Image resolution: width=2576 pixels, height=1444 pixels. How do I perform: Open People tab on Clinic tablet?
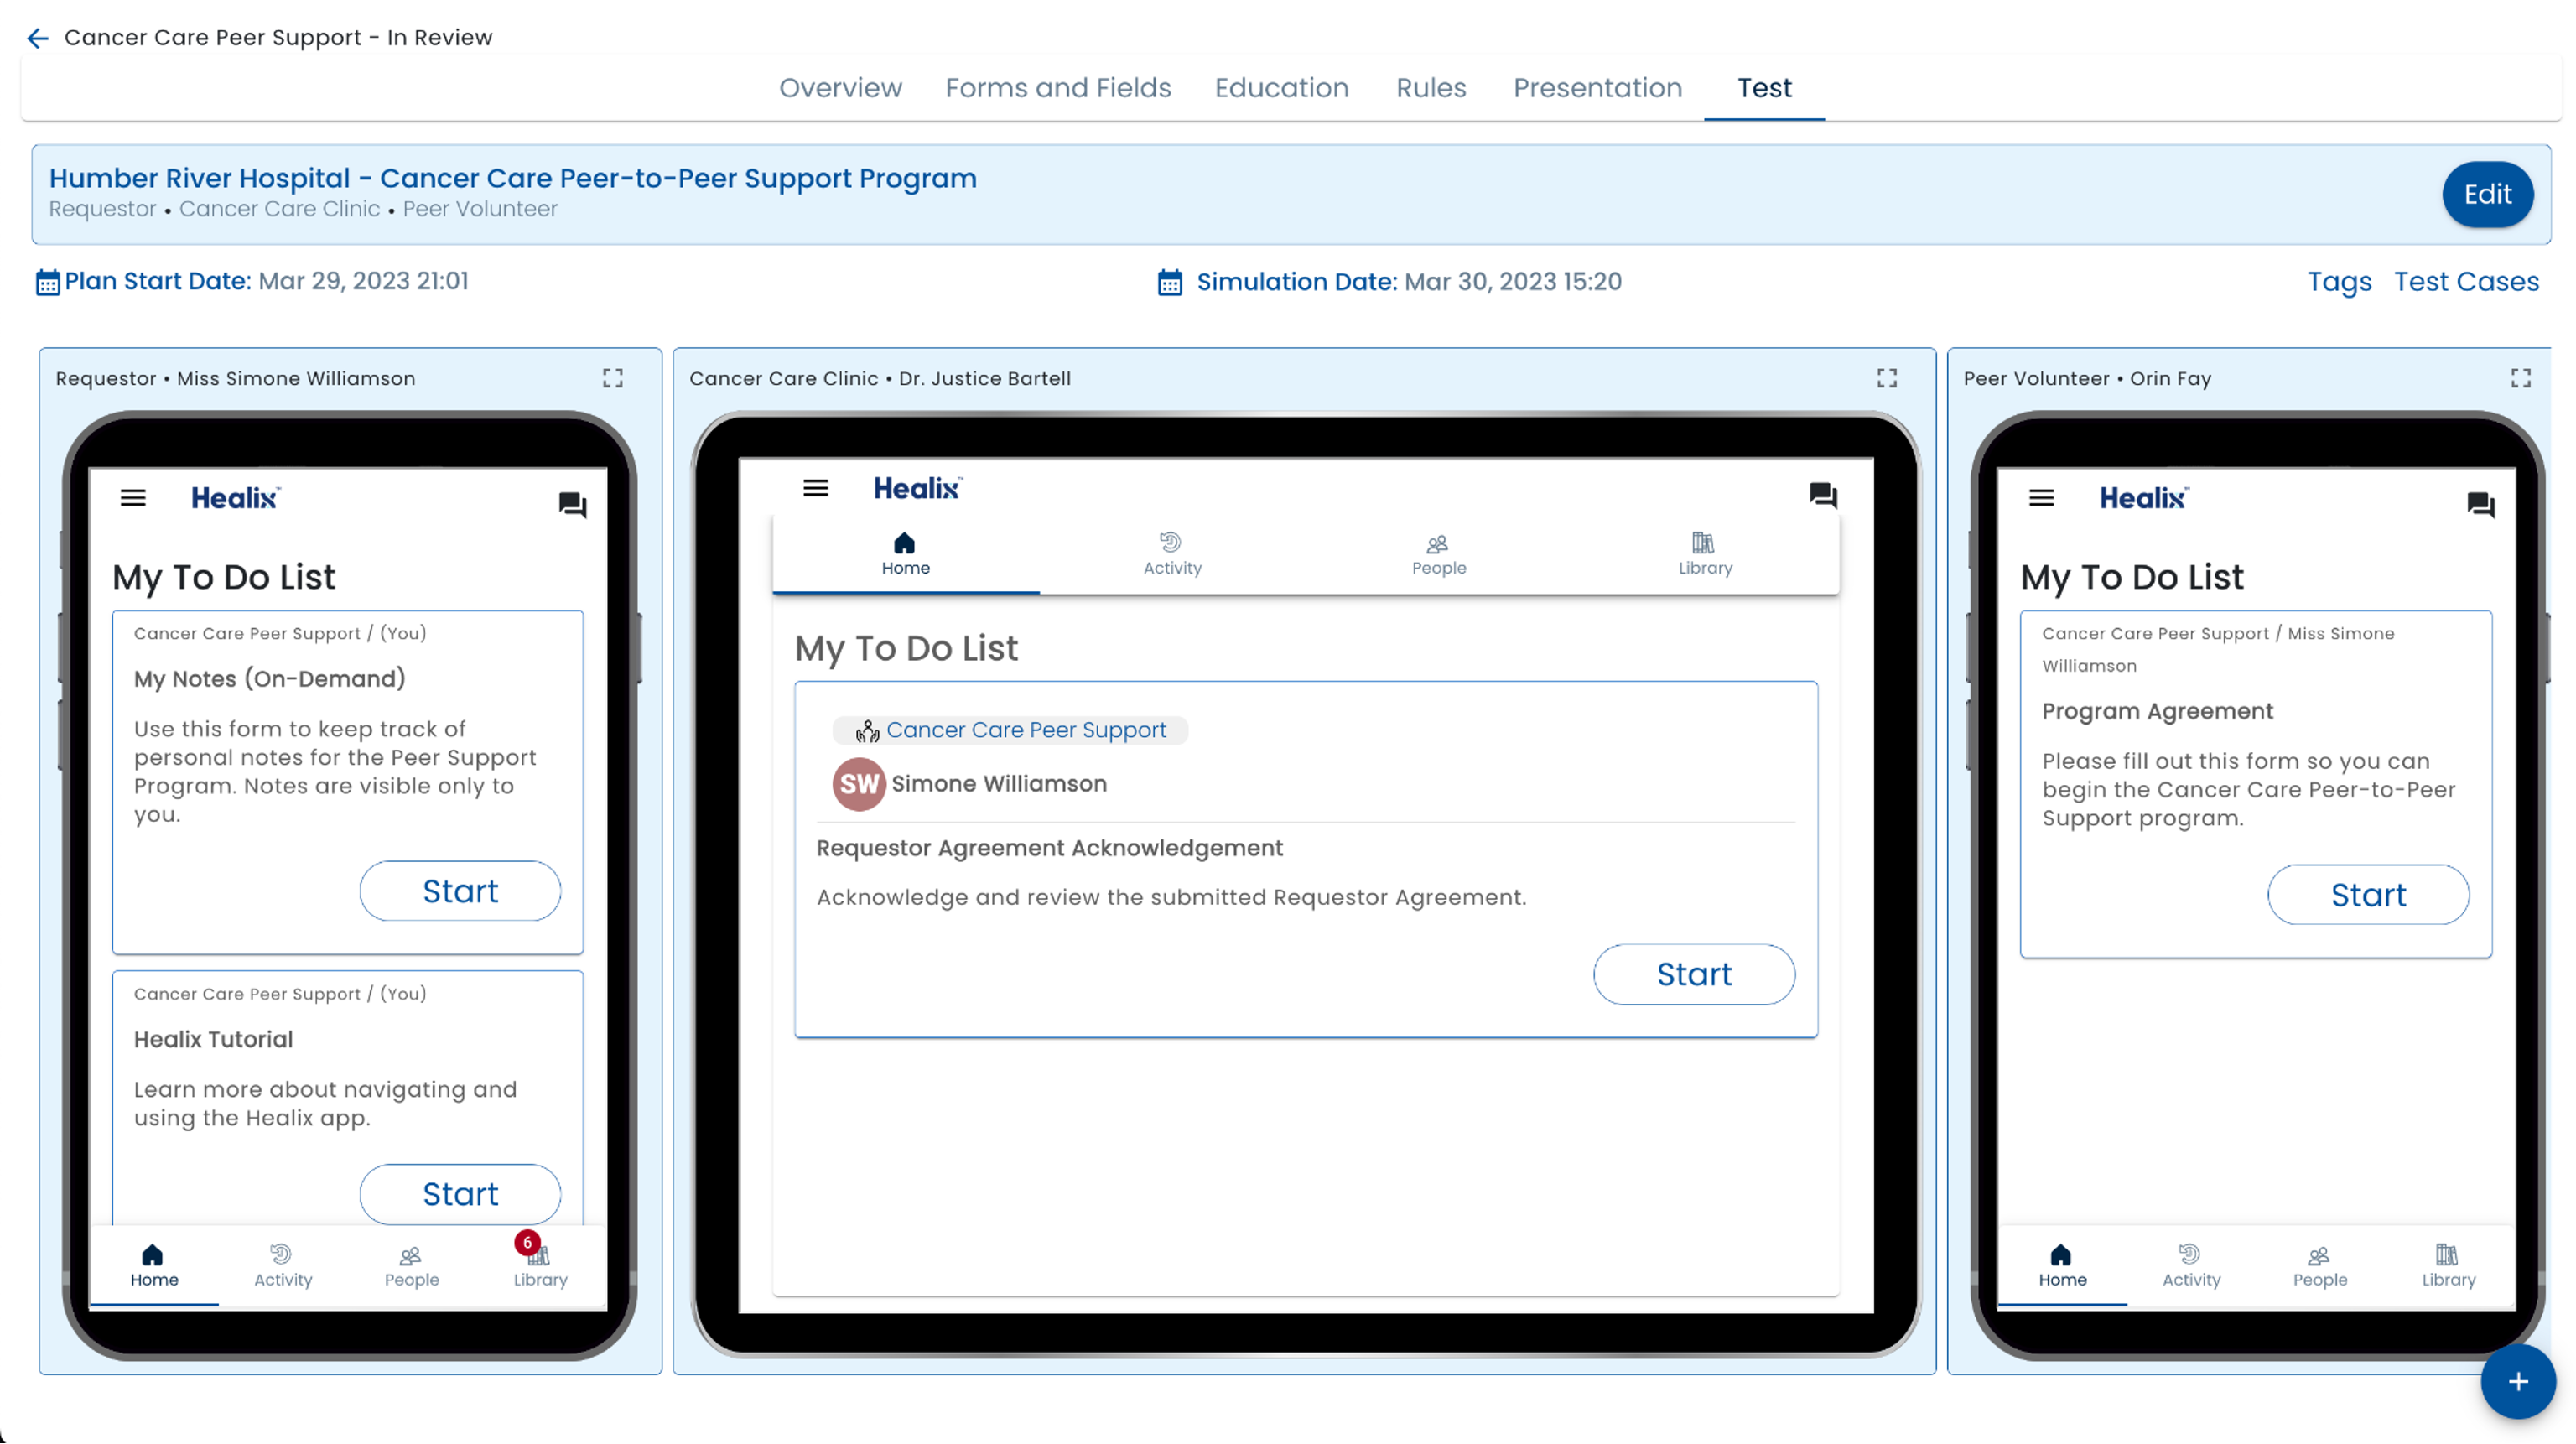click(x=1438, y=555)
